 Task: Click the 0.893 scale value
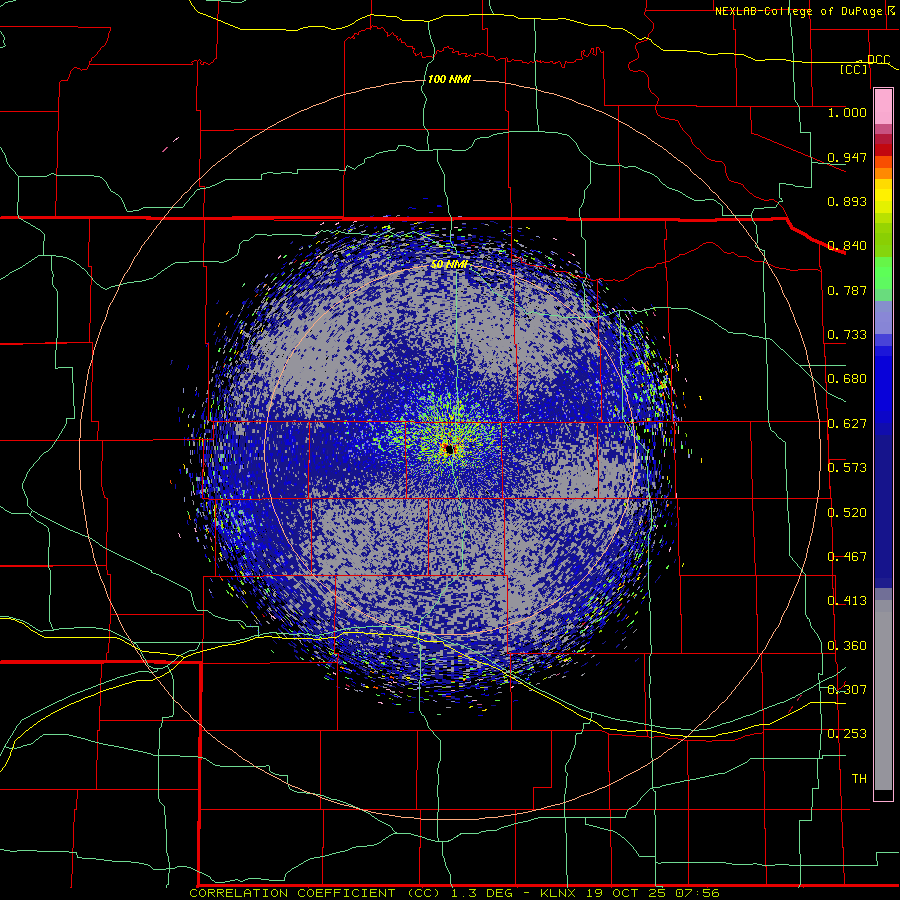[847, 201]
